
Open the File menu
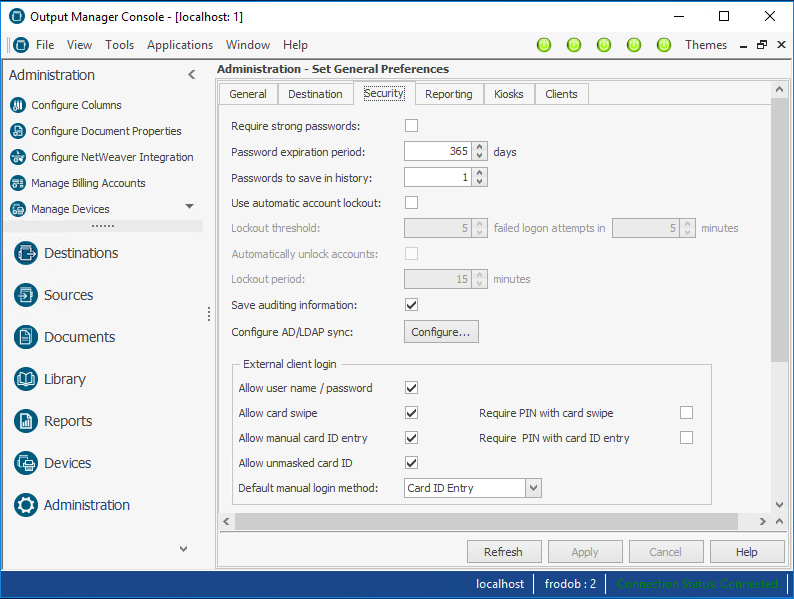click(45, 45)
